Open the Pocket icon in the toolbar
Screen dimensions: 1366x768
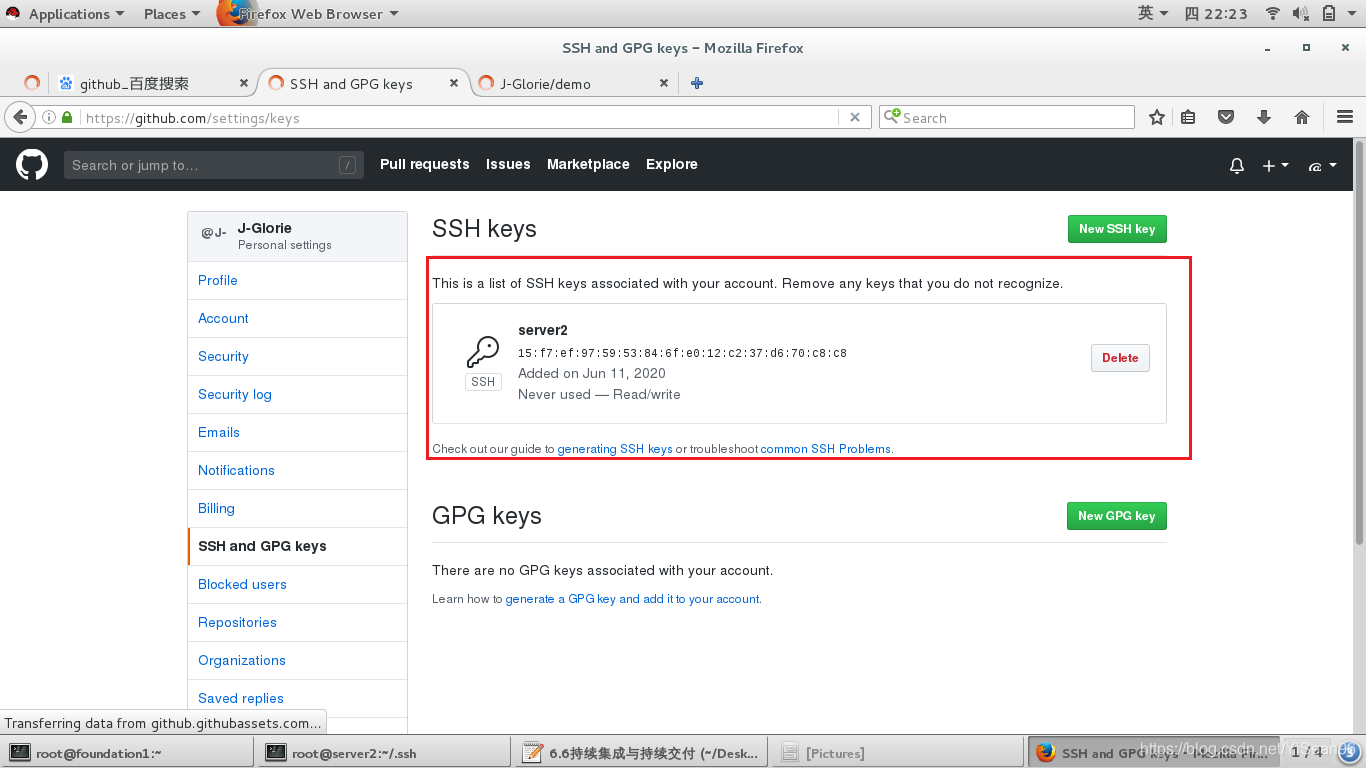point(1226,117)
